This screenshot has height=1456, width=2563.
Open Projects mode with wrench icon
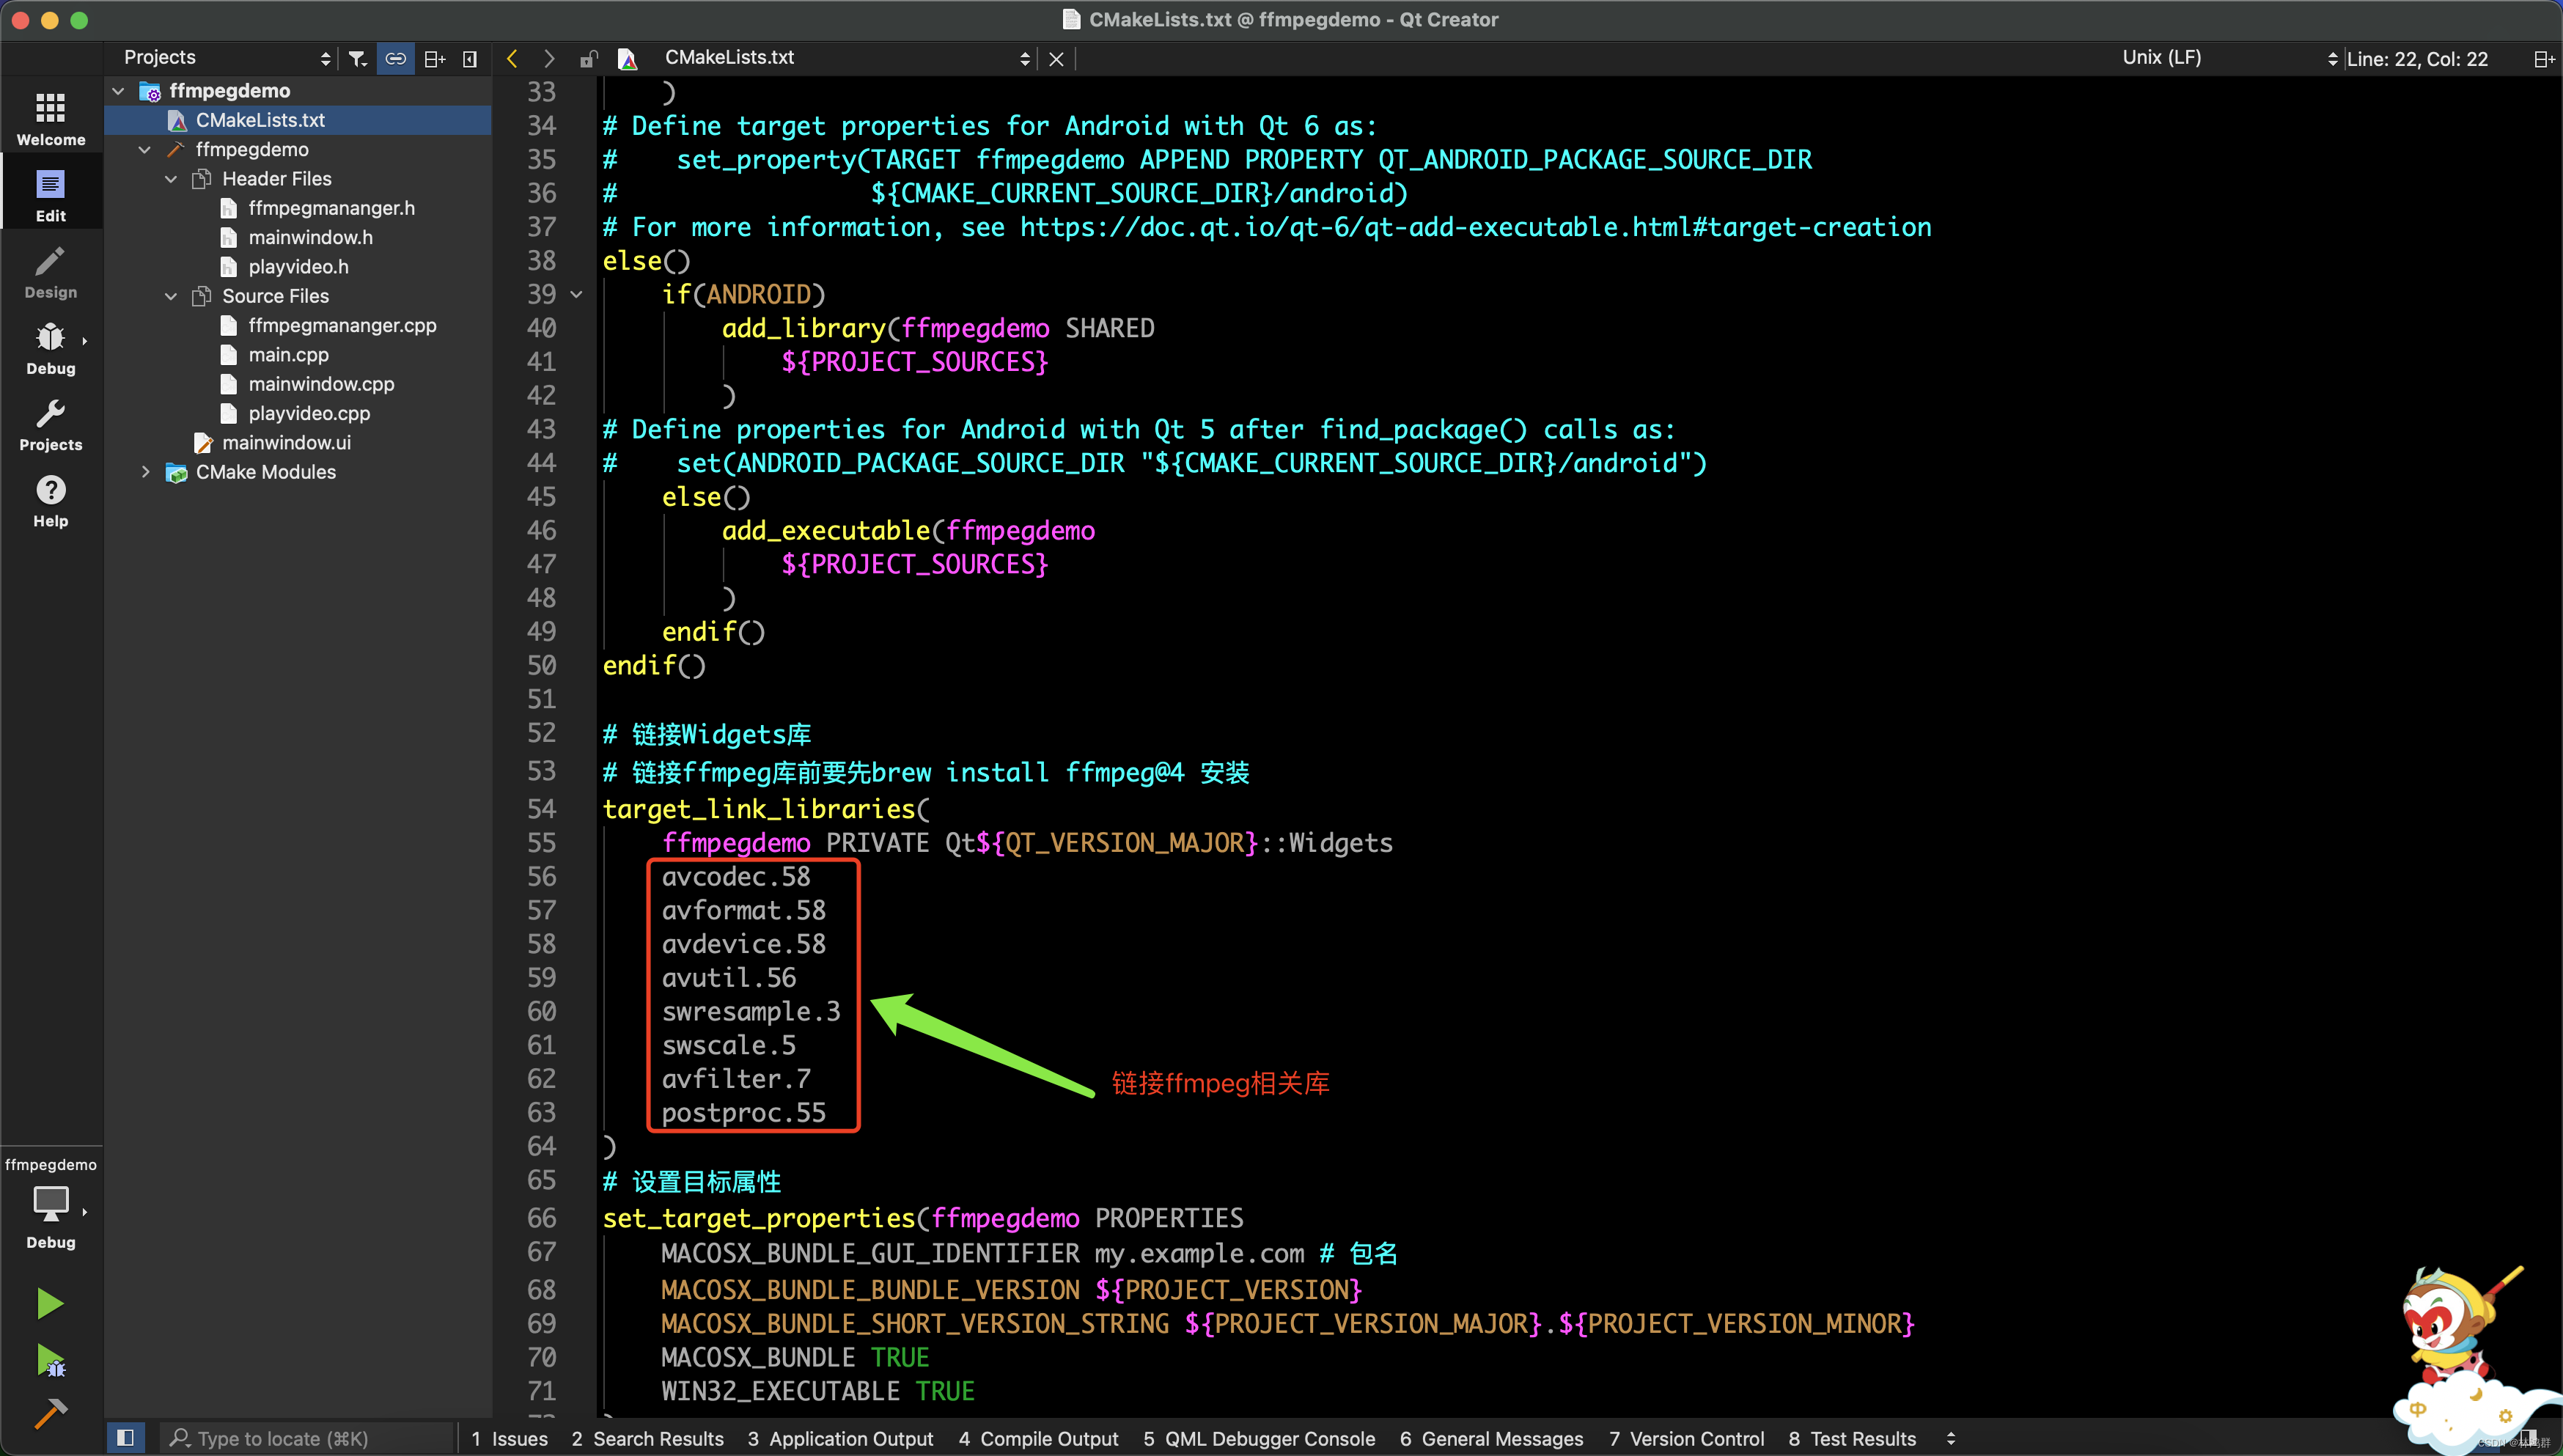50,424
